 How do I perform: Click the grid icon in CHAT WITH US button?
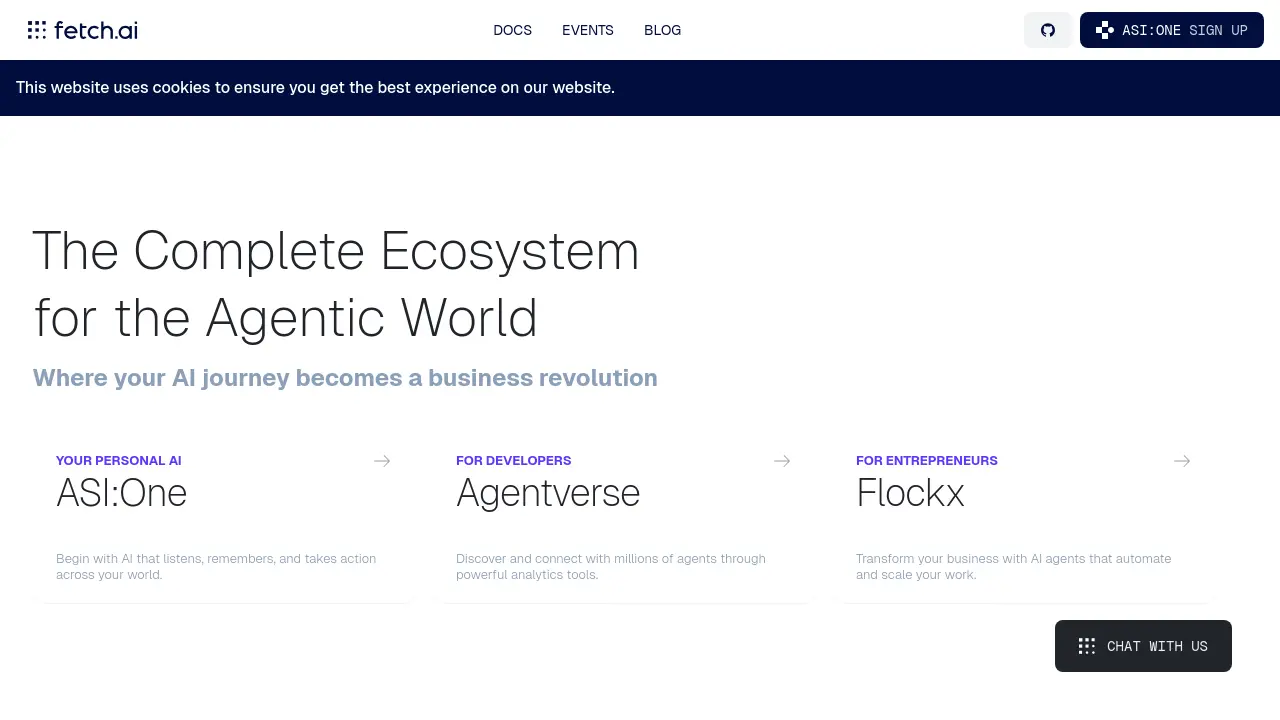(1086, 646)
